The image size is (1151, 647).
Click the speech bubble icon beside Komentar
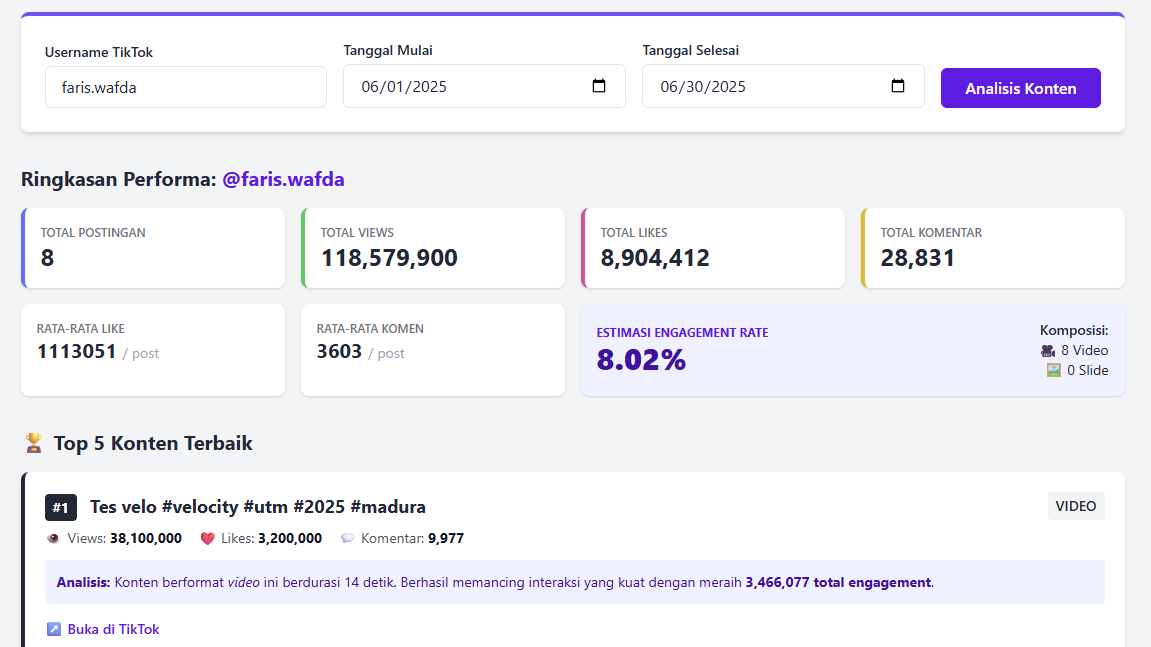[347, 538]
